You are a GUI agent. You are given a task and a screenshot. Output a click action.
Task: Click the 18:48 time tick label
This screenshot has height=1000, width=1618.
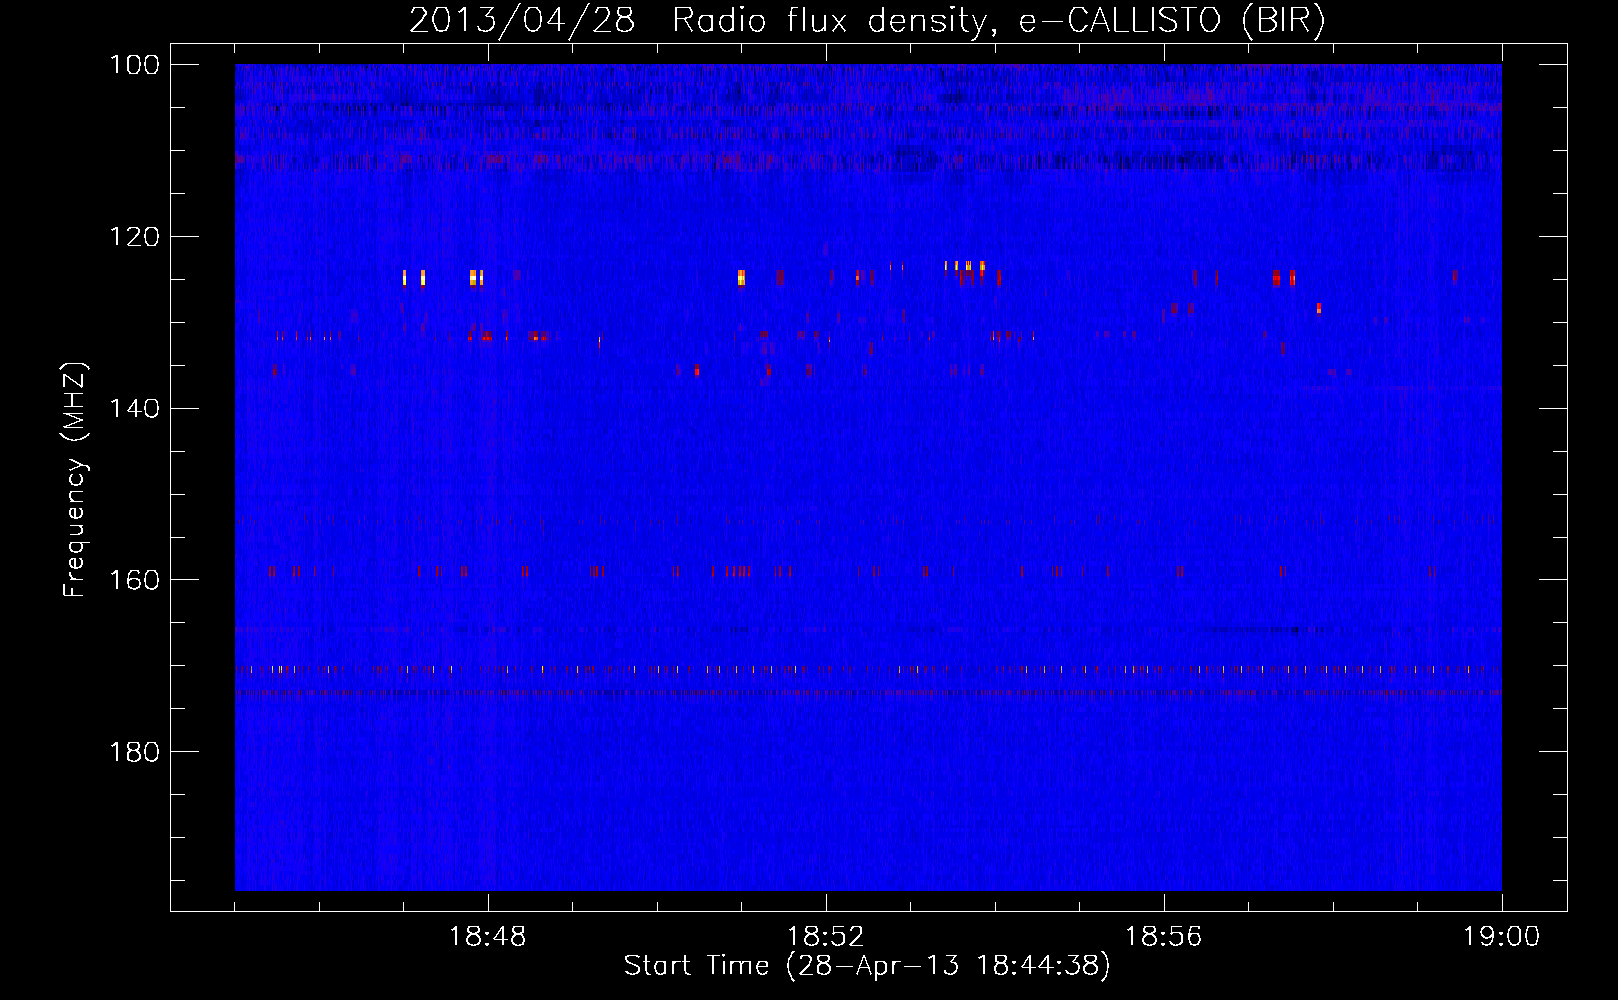[488, 937]
